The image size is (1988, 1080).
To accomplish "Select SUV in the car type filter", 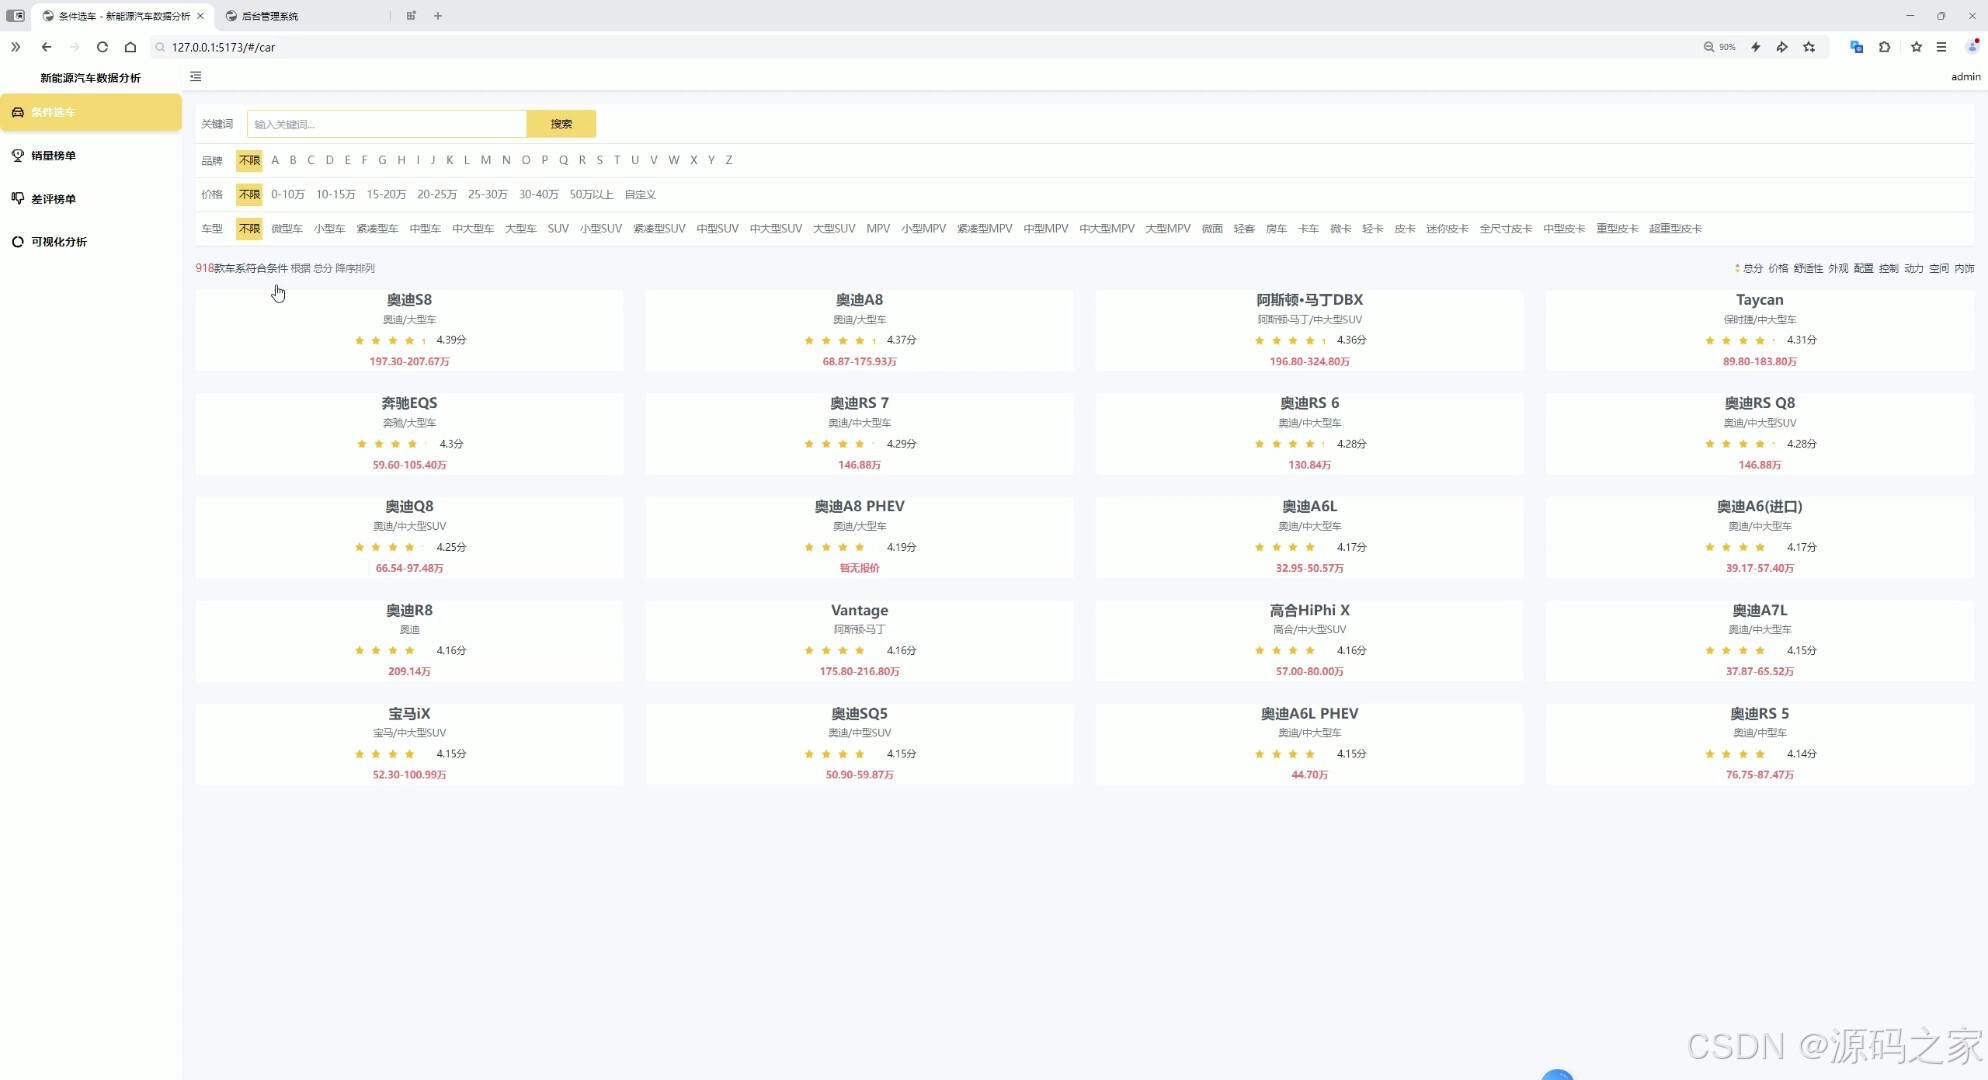I will 558,228.
